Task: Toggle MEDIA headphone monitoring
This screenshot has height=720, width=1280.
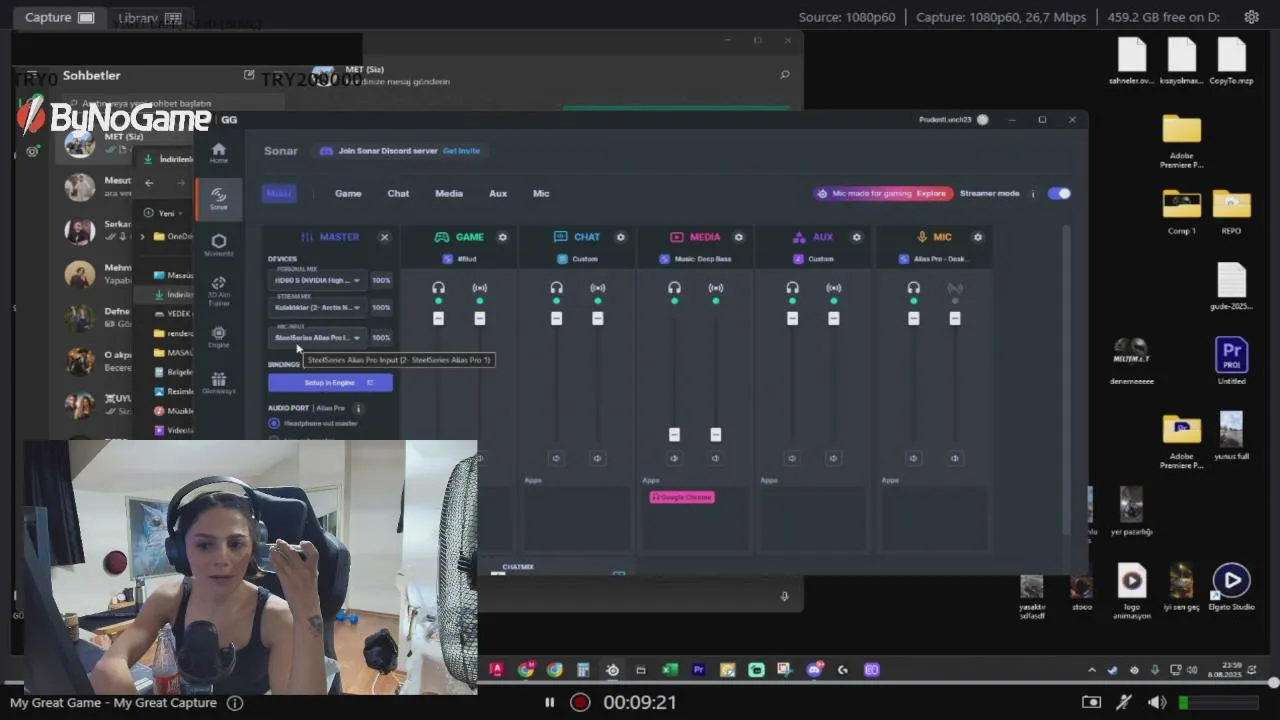Action: point(674,288)
